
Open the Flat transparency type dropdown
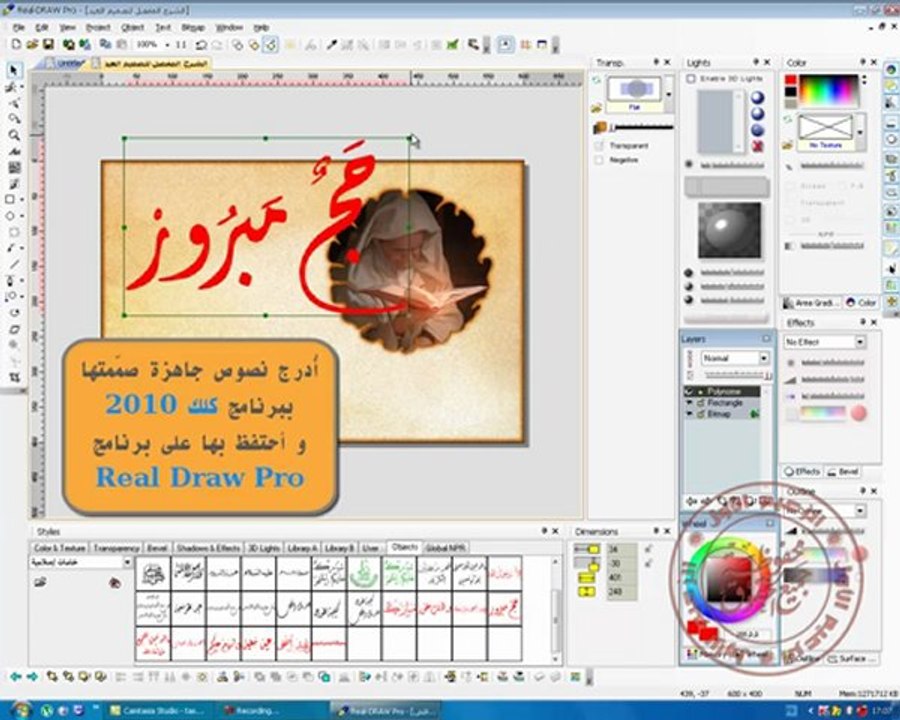(668, 94)
